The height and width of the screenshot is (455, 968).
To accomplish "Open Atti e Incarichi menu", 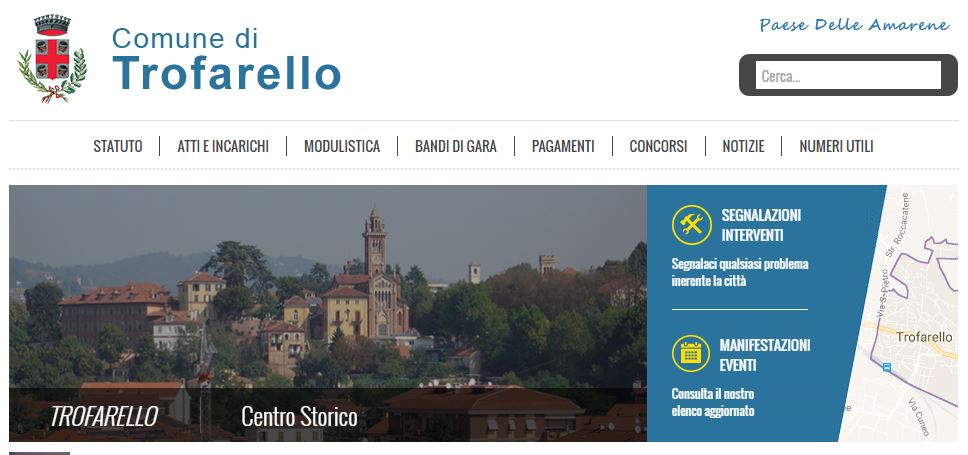I will pyautogui.click(x=223, y=146).
